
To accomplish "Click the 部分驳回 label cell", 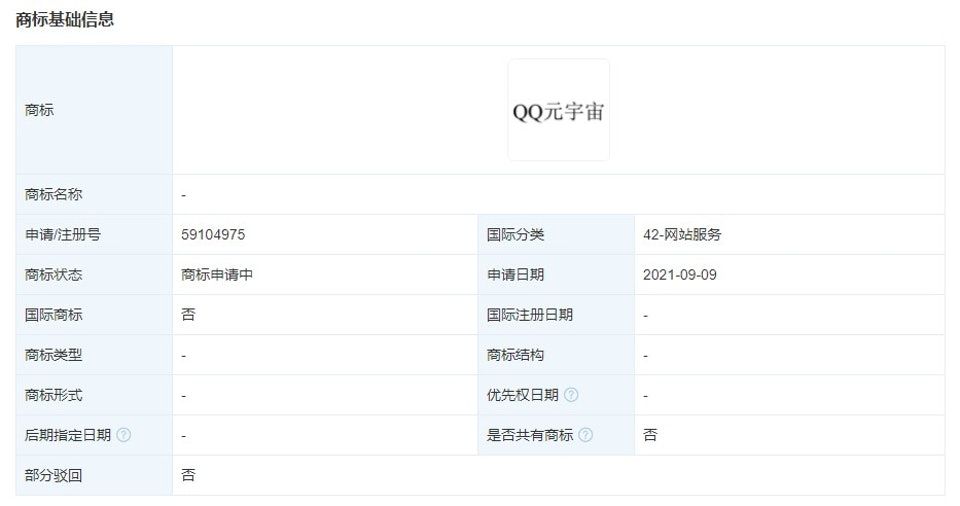I will (x=54, y=475).
